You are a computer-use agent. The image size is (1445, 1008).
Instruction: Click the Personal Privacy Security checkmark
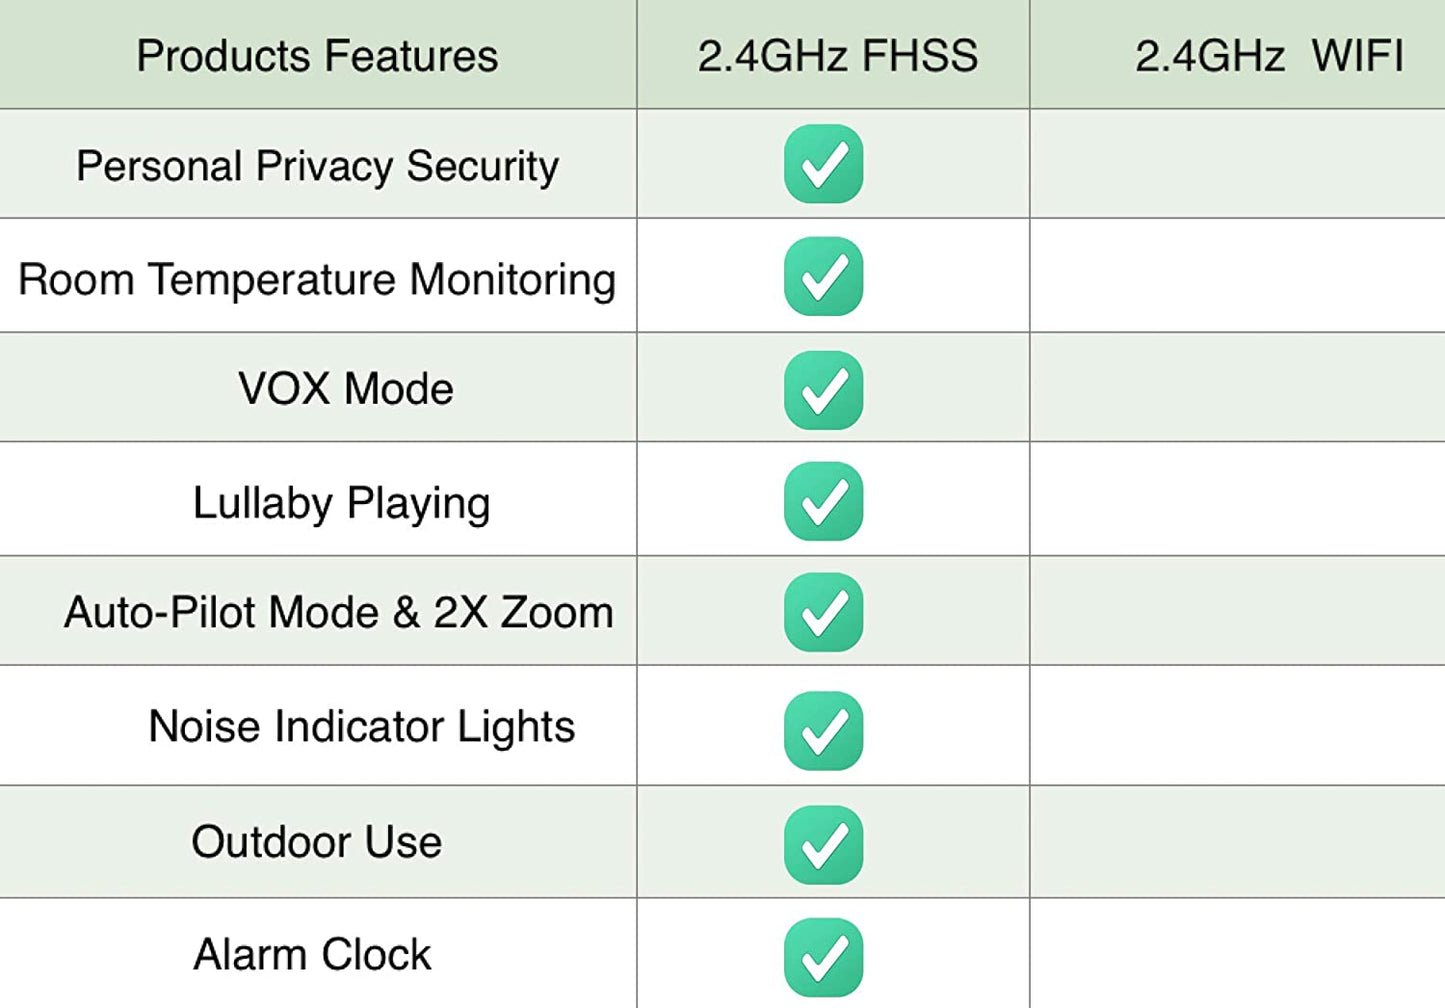[x=823, y=164]
